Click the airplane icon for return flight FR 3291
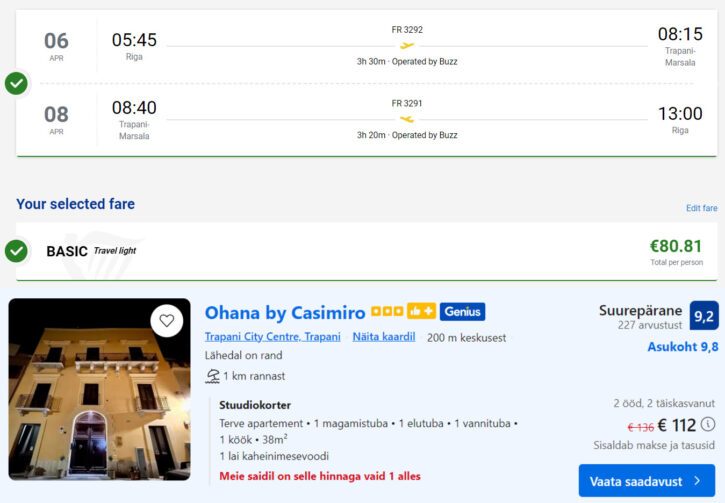This screenshot has width=725, height=503. (x=407, y=119)
